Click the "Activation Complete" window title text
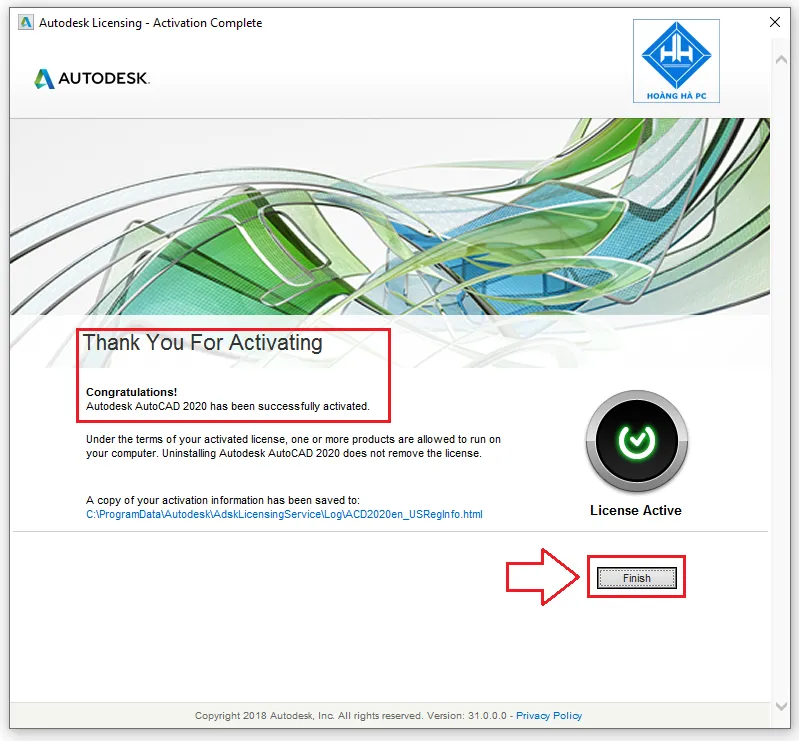Screen dimensions: 799x741 [207, 22]
